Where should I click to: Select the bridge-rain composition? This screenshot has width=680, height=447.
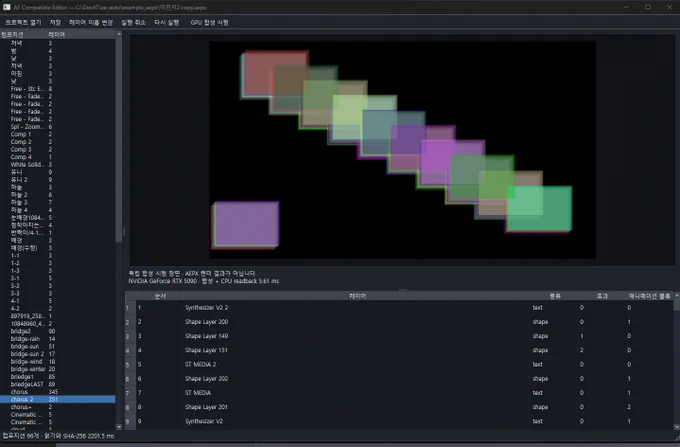pos(58,339)
